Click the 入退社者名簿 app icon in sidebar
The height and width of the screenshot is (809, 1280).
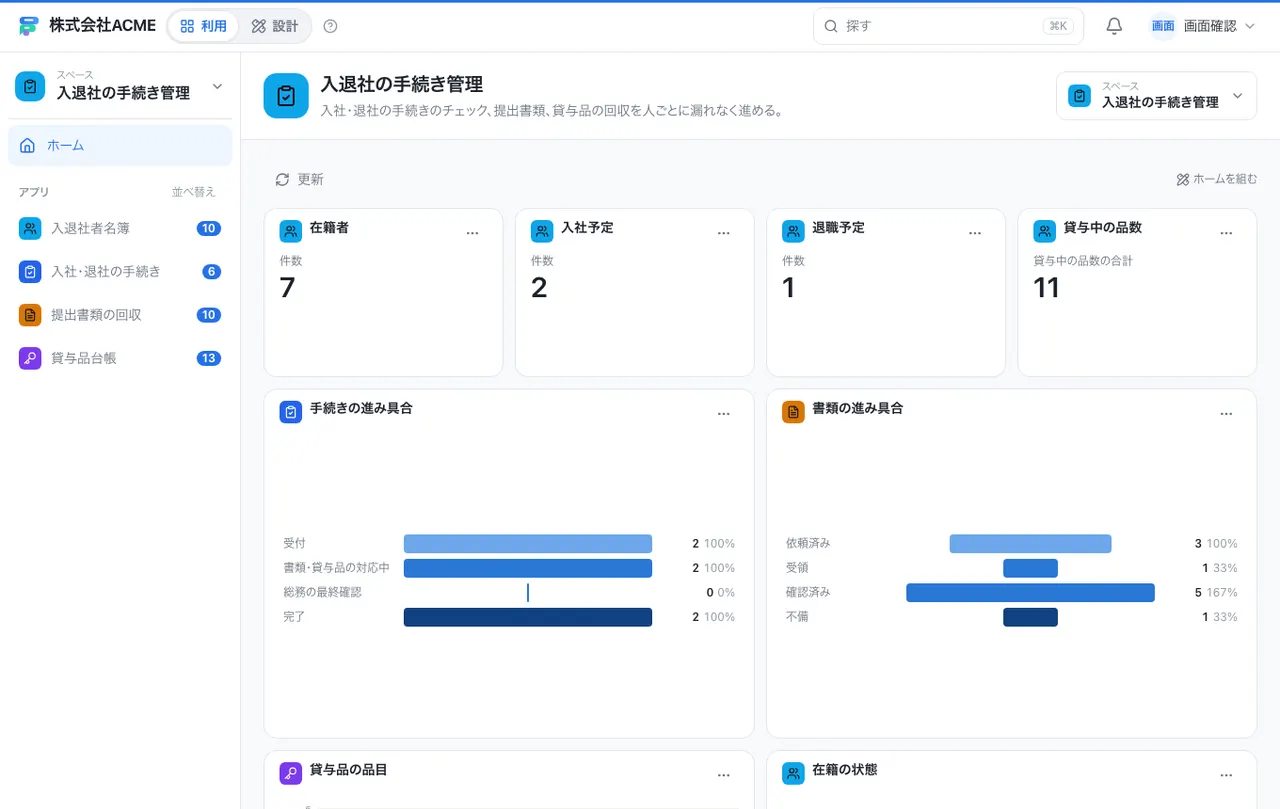coord(30,228)
